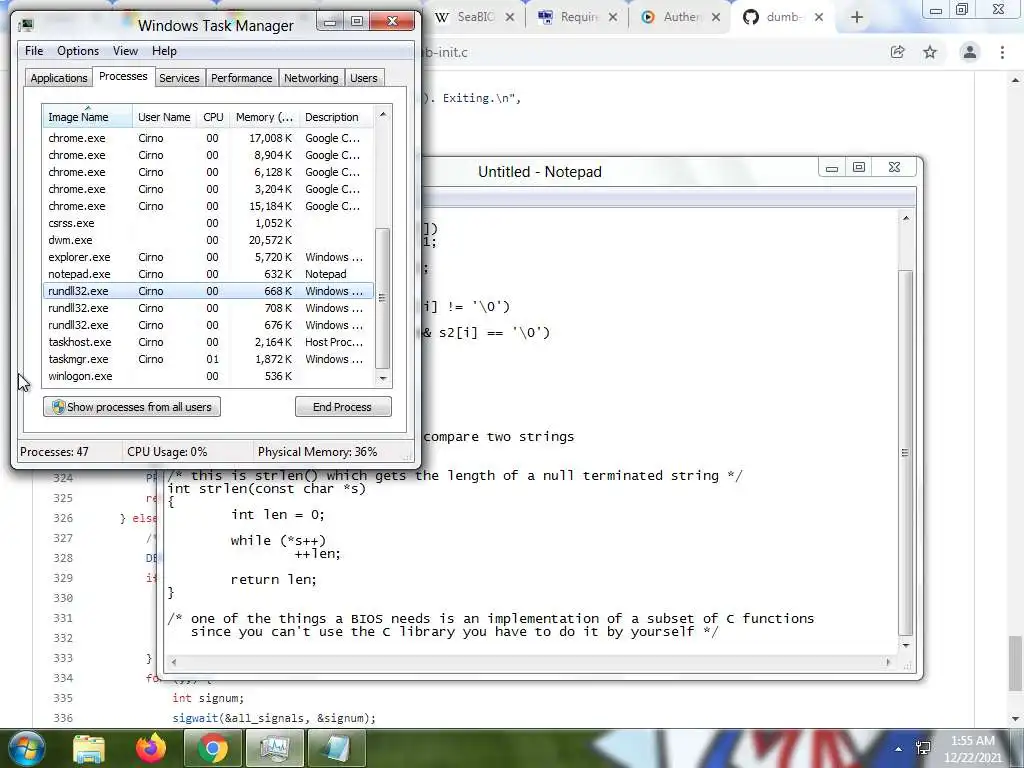Screen dimensions: 1024x768
Task: Click the taskbar clock 1:55 AM
Action: [972, 749]
